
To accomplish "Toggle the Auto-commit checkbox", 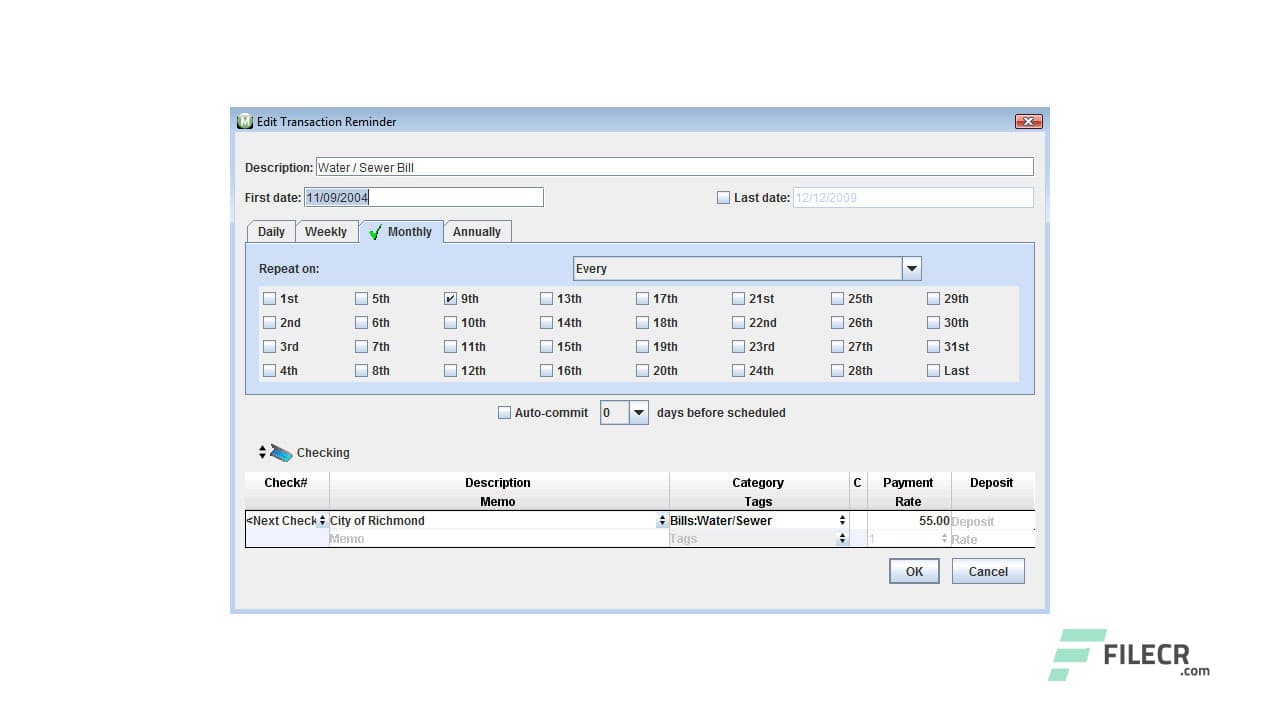I will pos(504,413).
